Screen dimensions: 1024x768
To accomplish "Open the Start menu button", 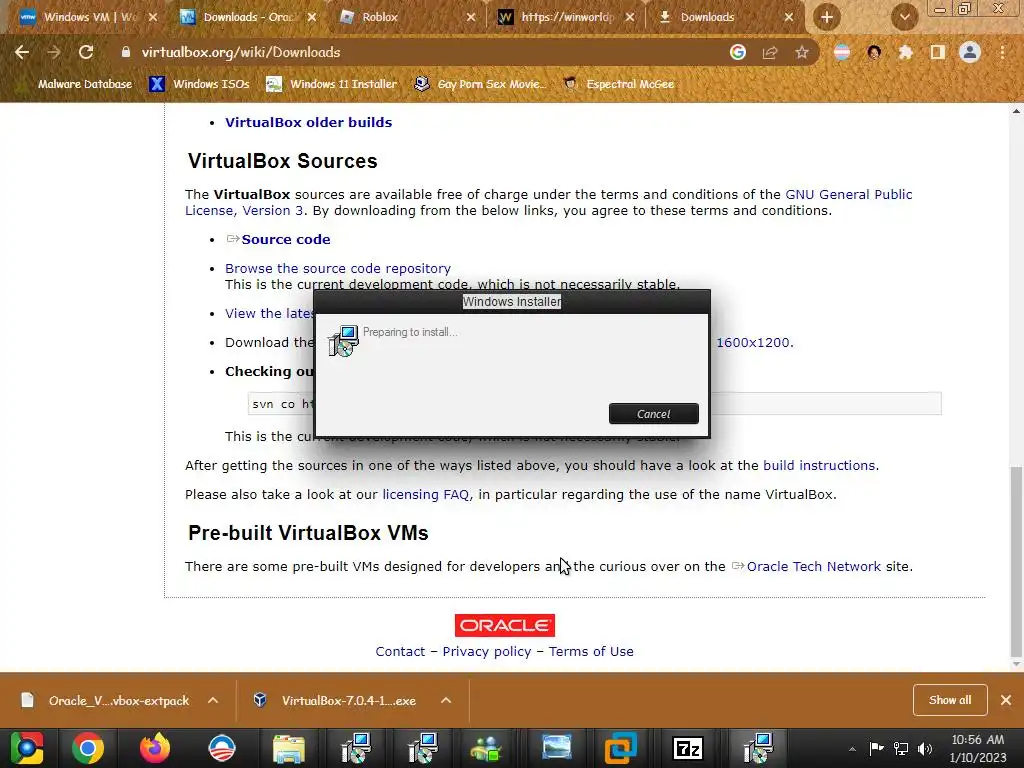I will coord(26,748).
